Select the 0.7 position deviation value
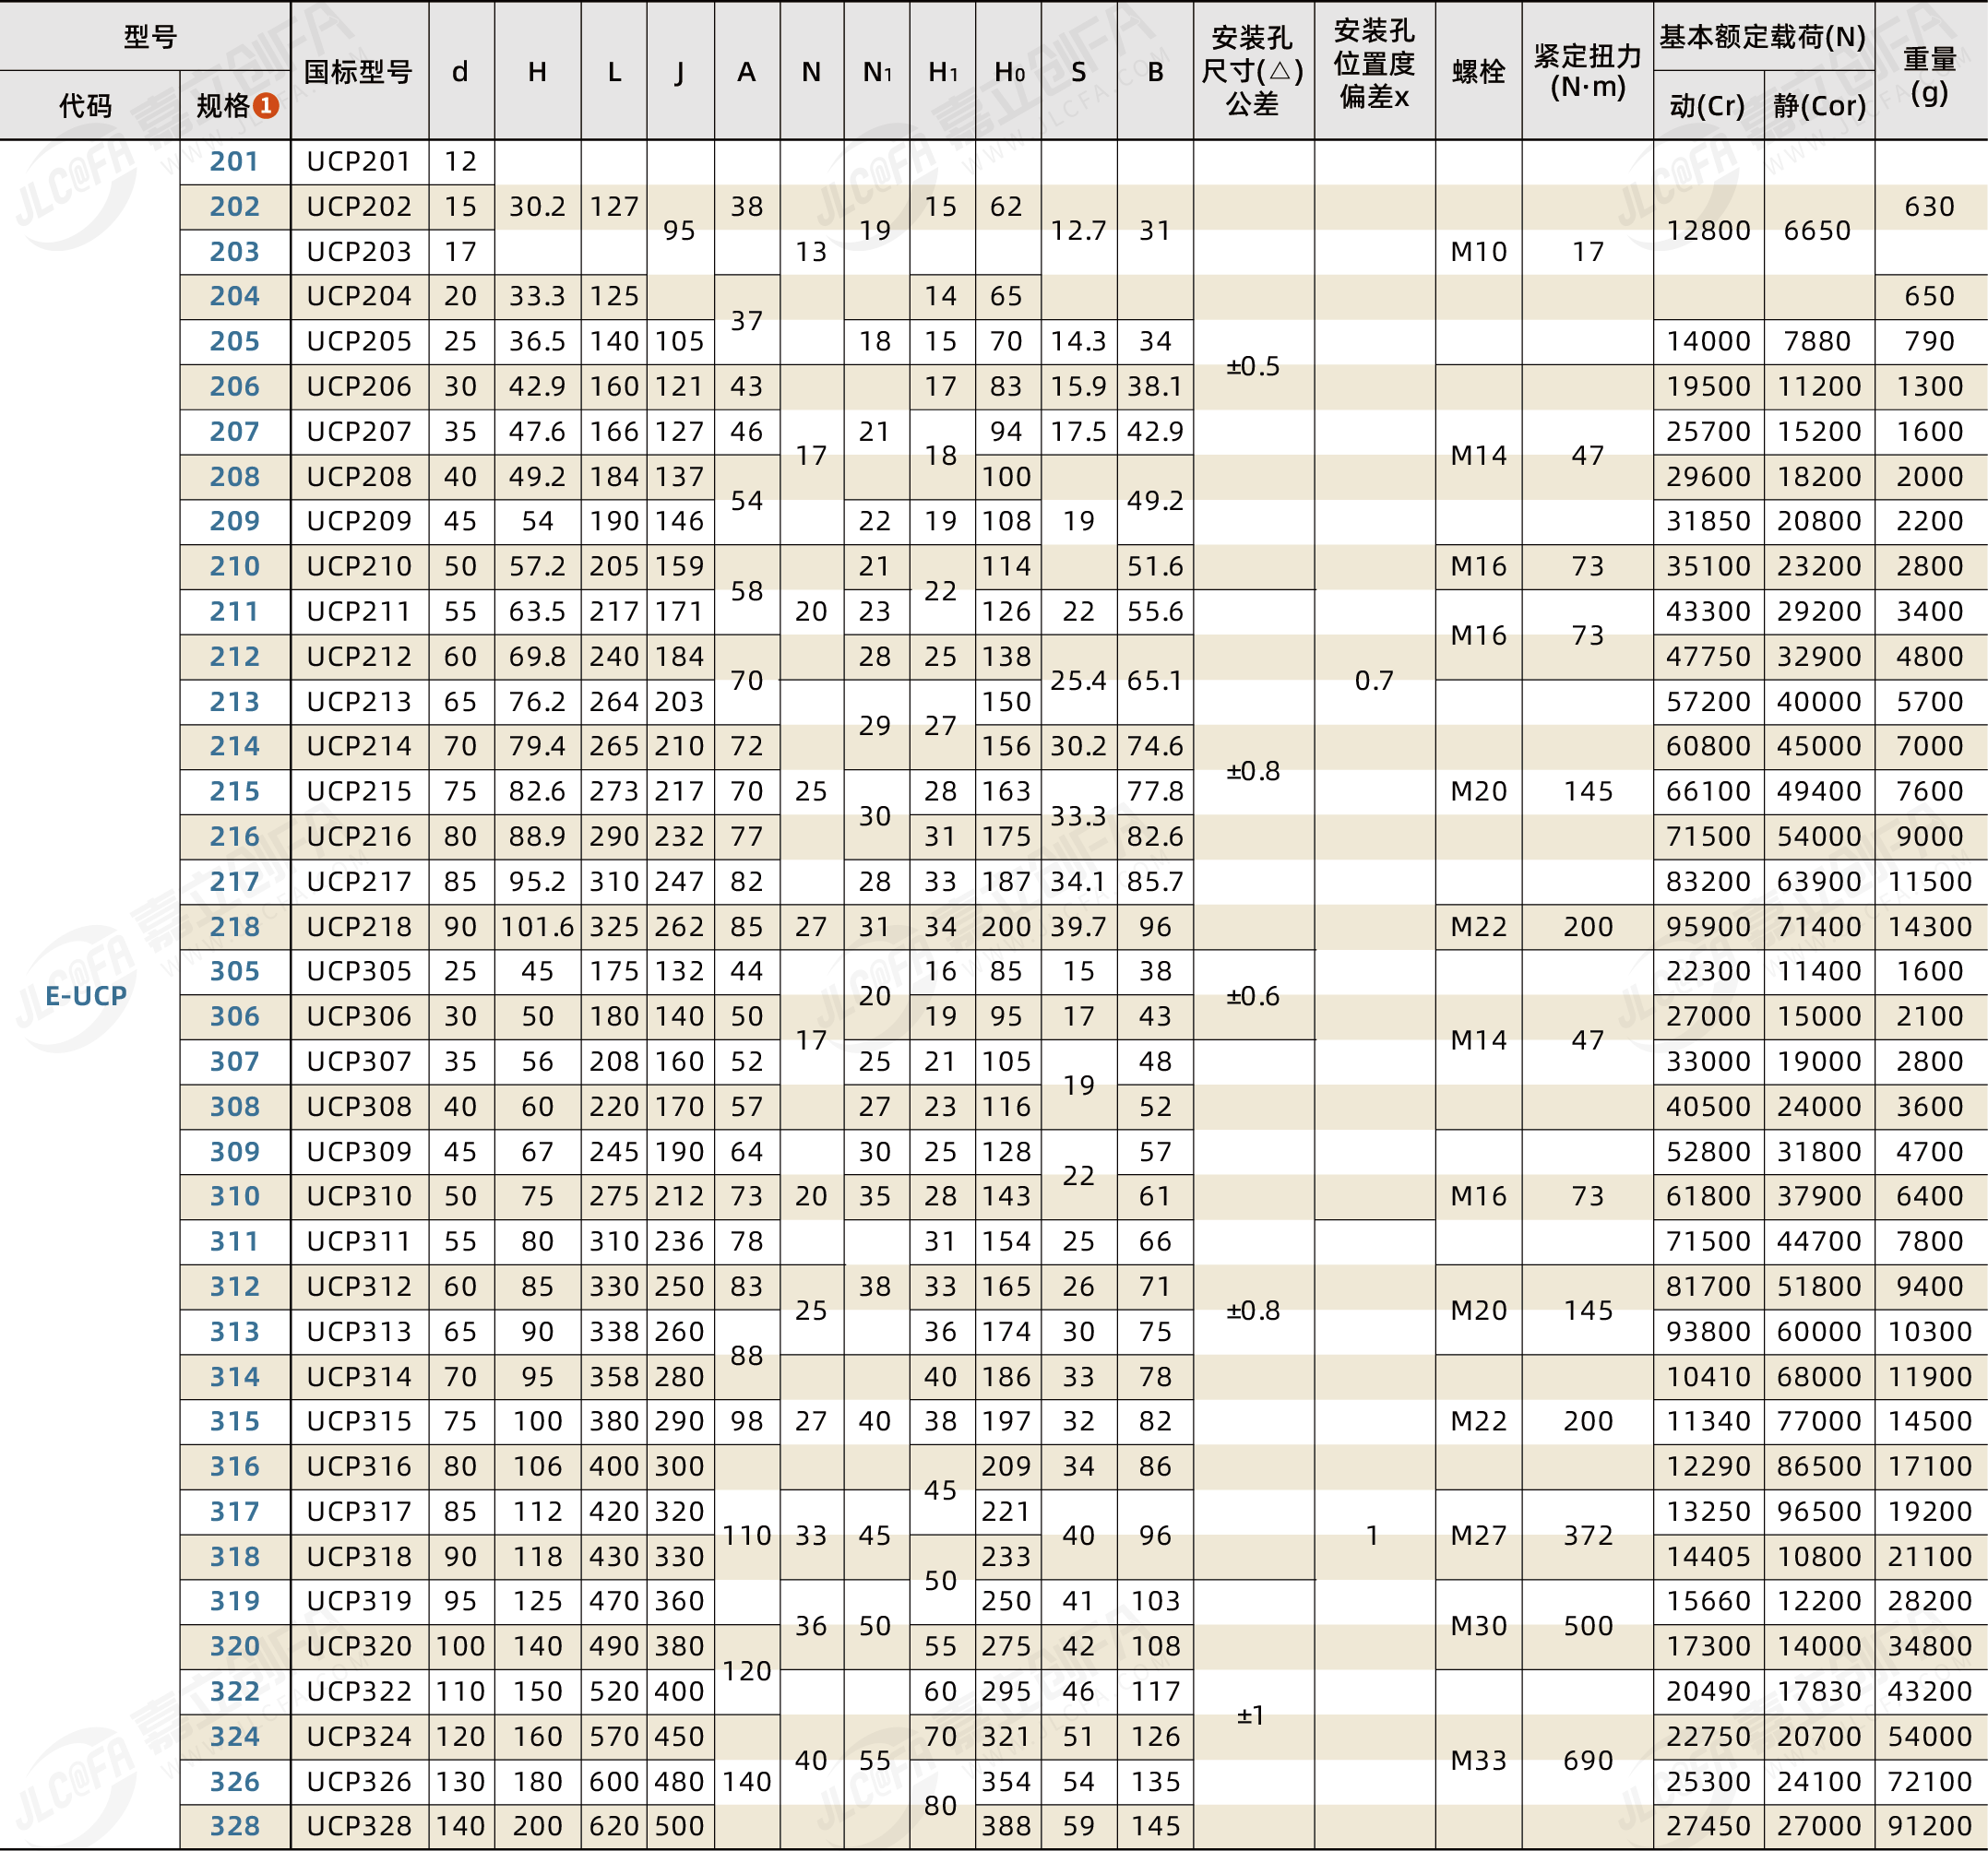 coord(1374,681)
